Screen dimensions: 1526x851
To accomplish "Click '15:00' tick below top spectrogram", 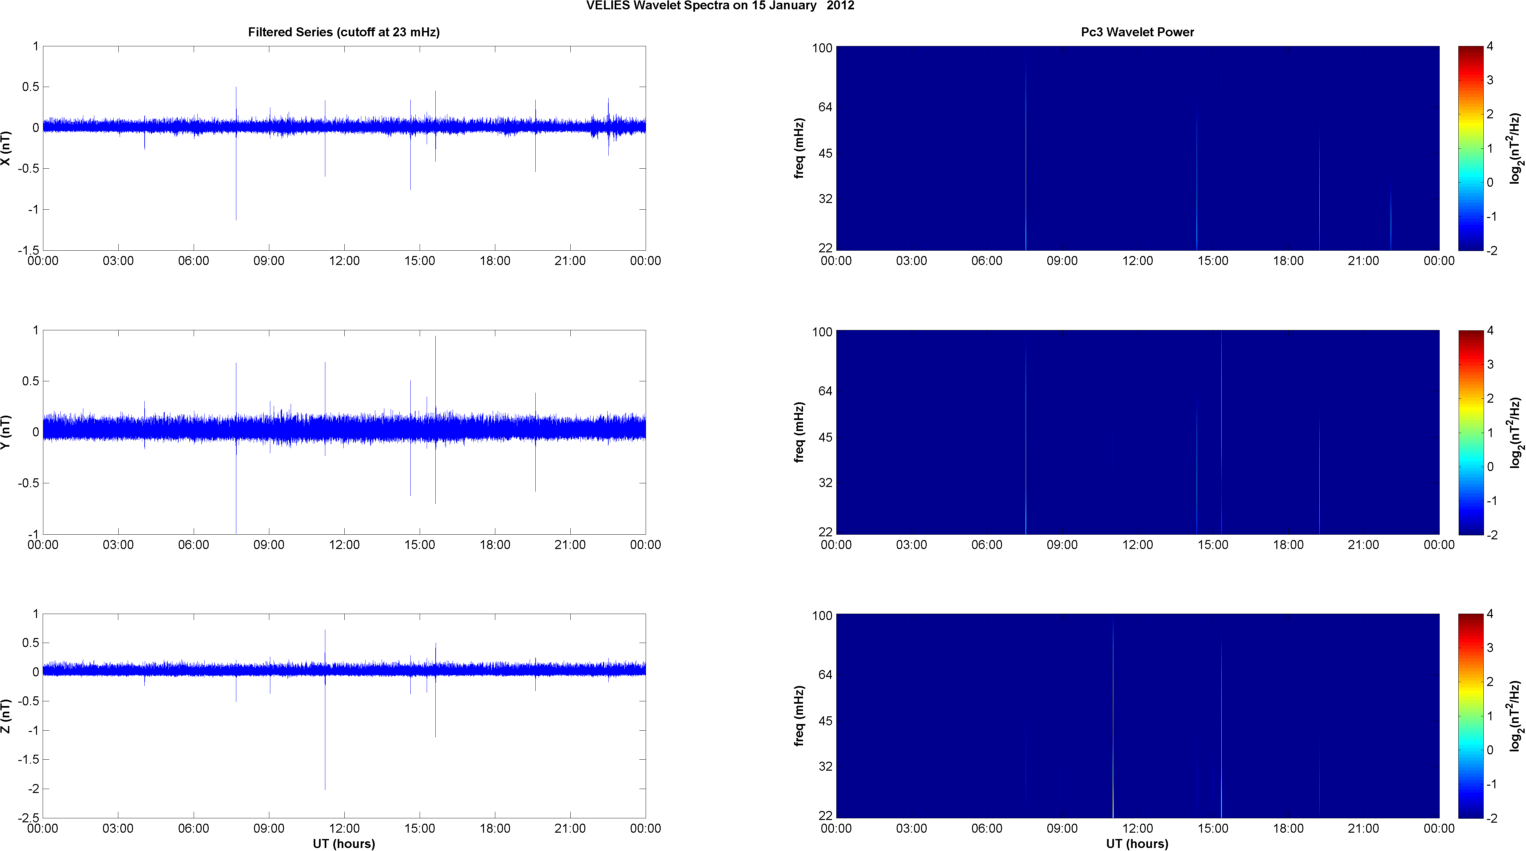I will (x=1213, y=261).
